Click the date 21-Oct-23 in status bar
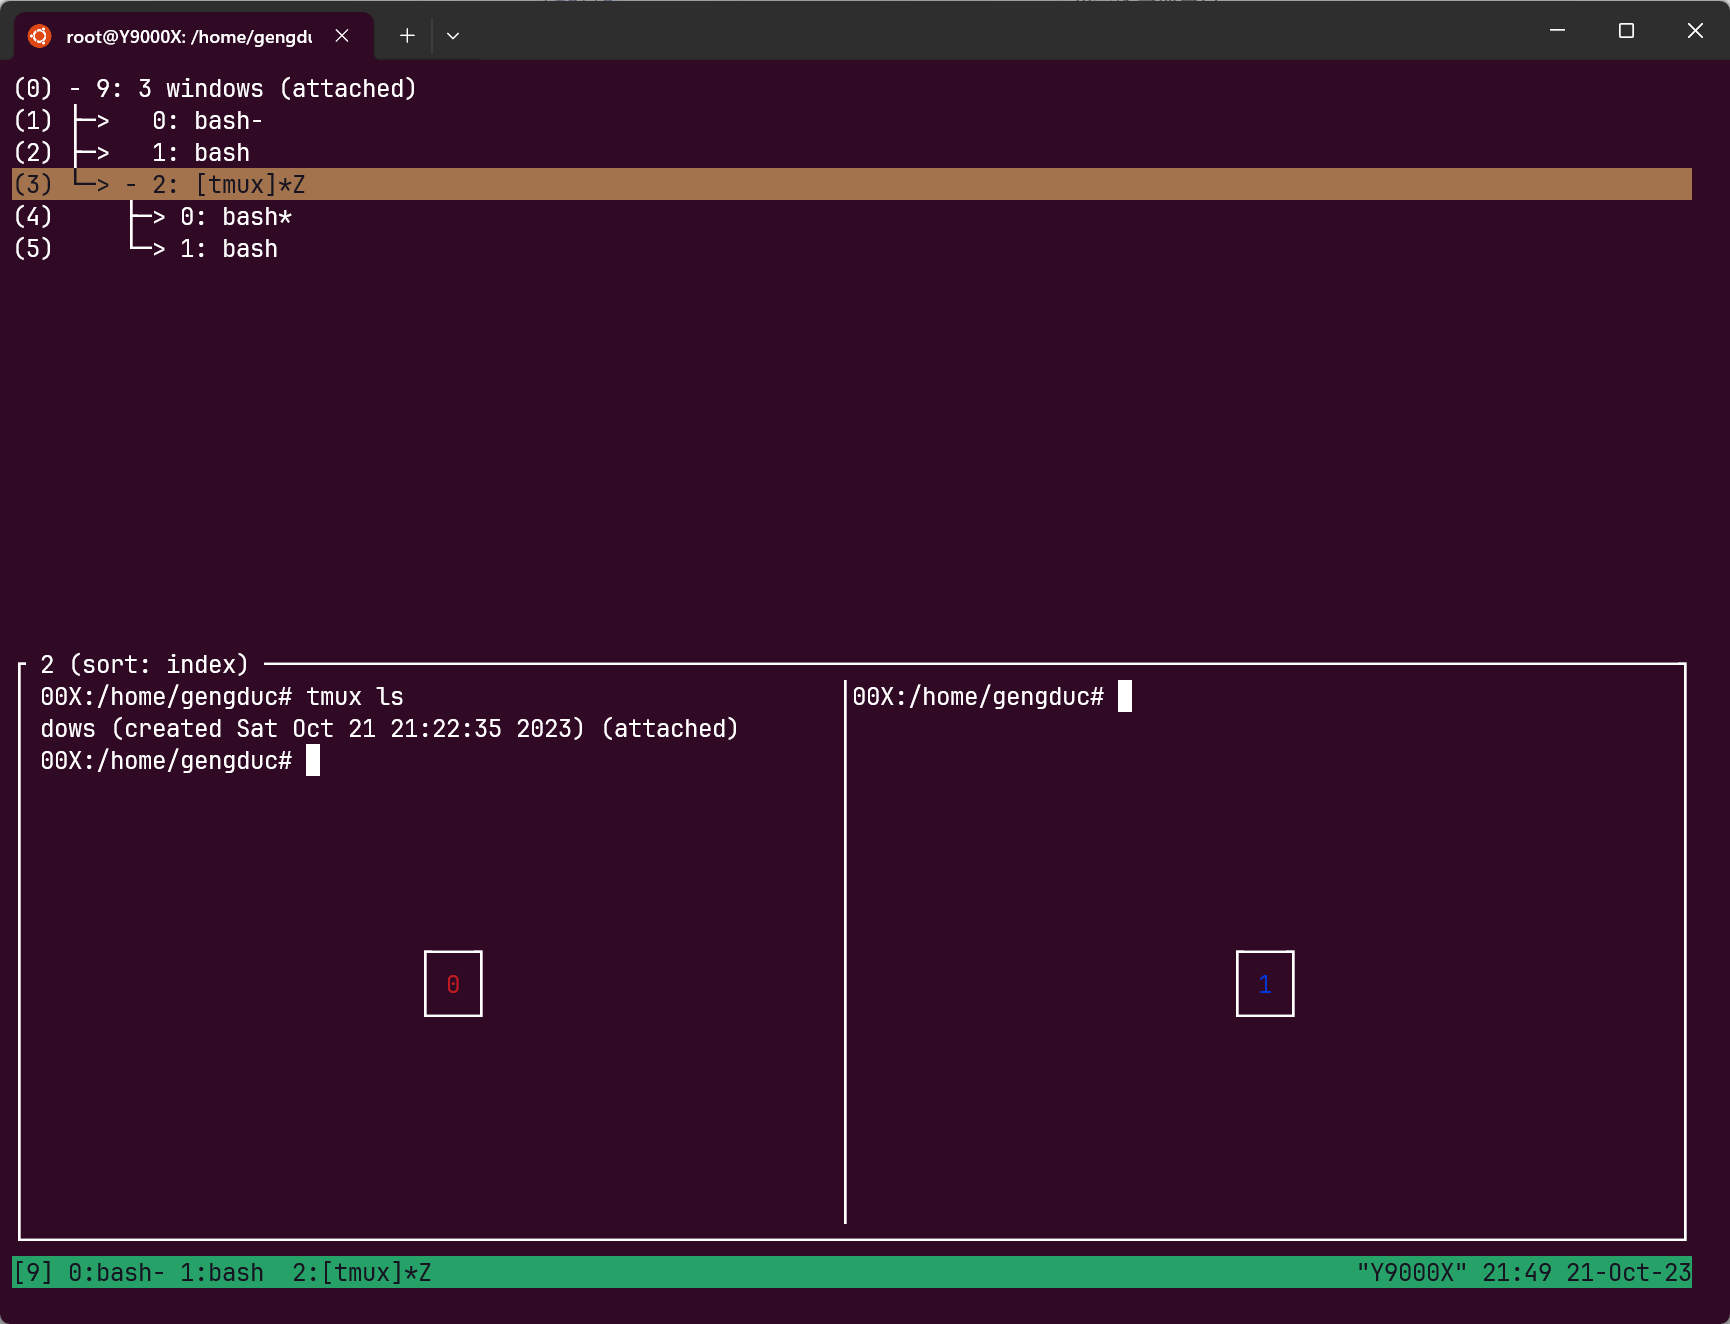 pos(1629,1273)
